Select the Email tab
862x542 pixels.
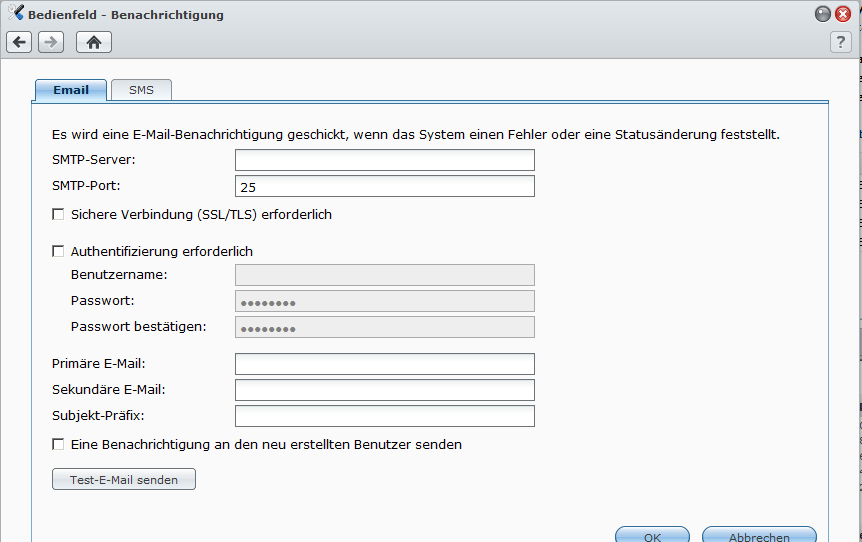71,90
